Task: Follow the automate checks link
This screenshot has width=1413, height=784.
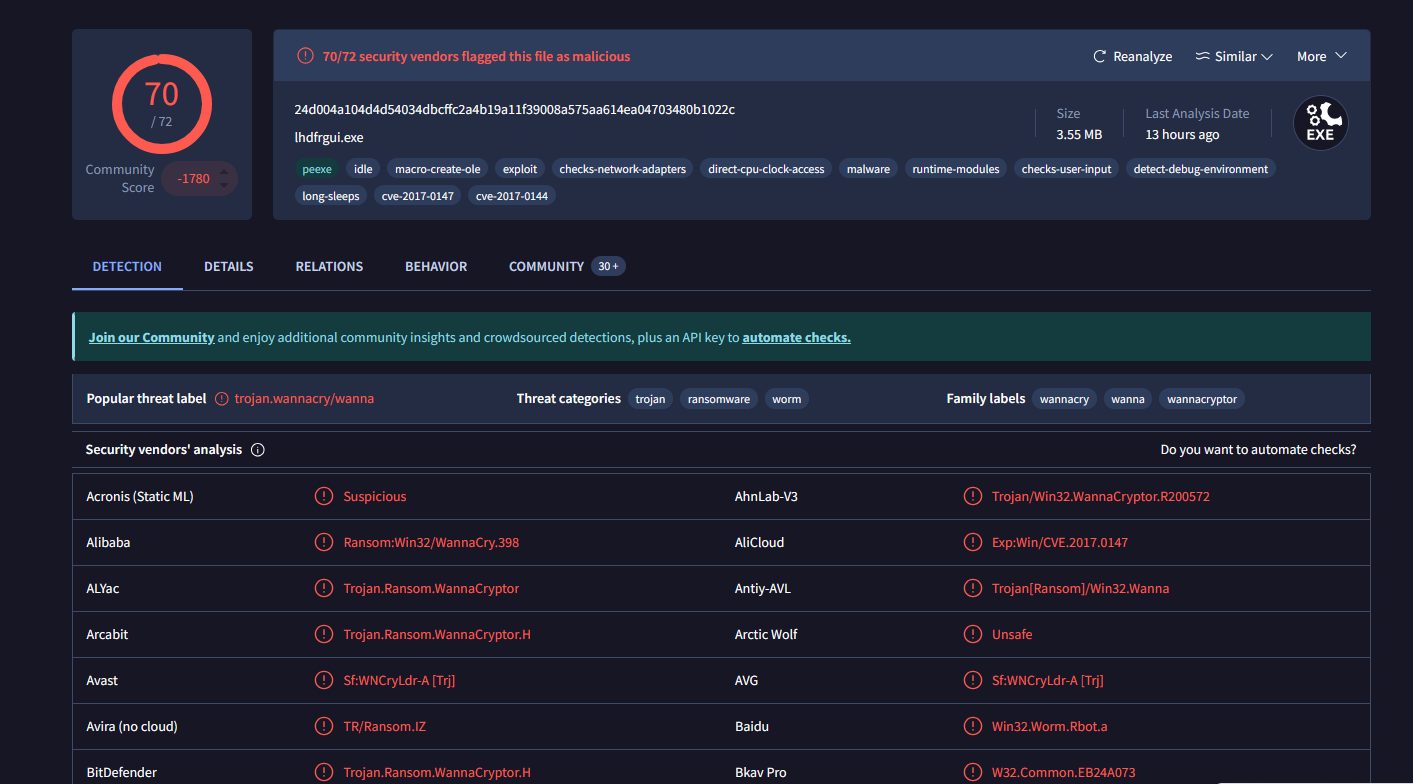Action: coord(796,338)
